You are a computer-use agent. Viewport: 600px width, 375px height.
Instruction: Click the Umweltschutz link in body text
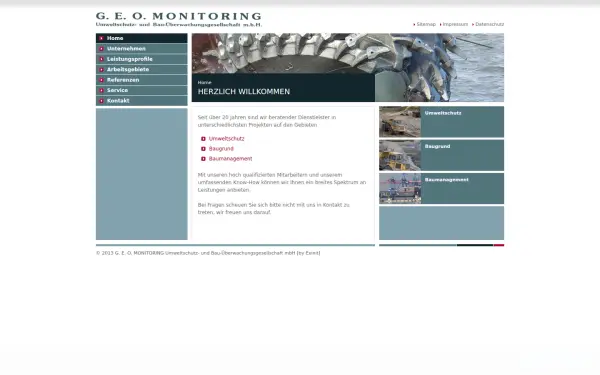227,139
